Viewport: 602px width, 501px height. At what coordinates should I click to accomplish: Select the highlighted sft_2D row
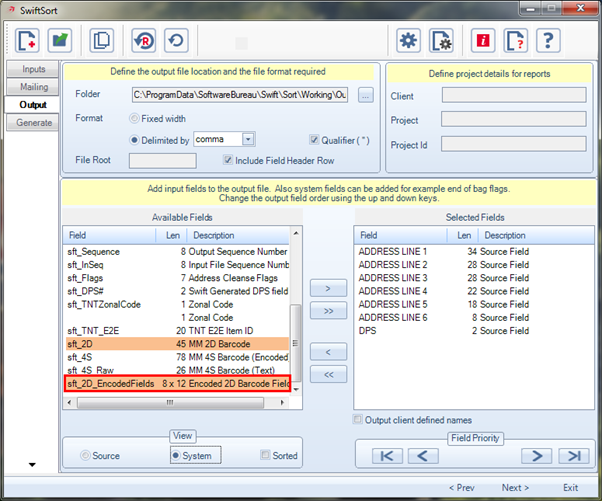click(177, 344)
